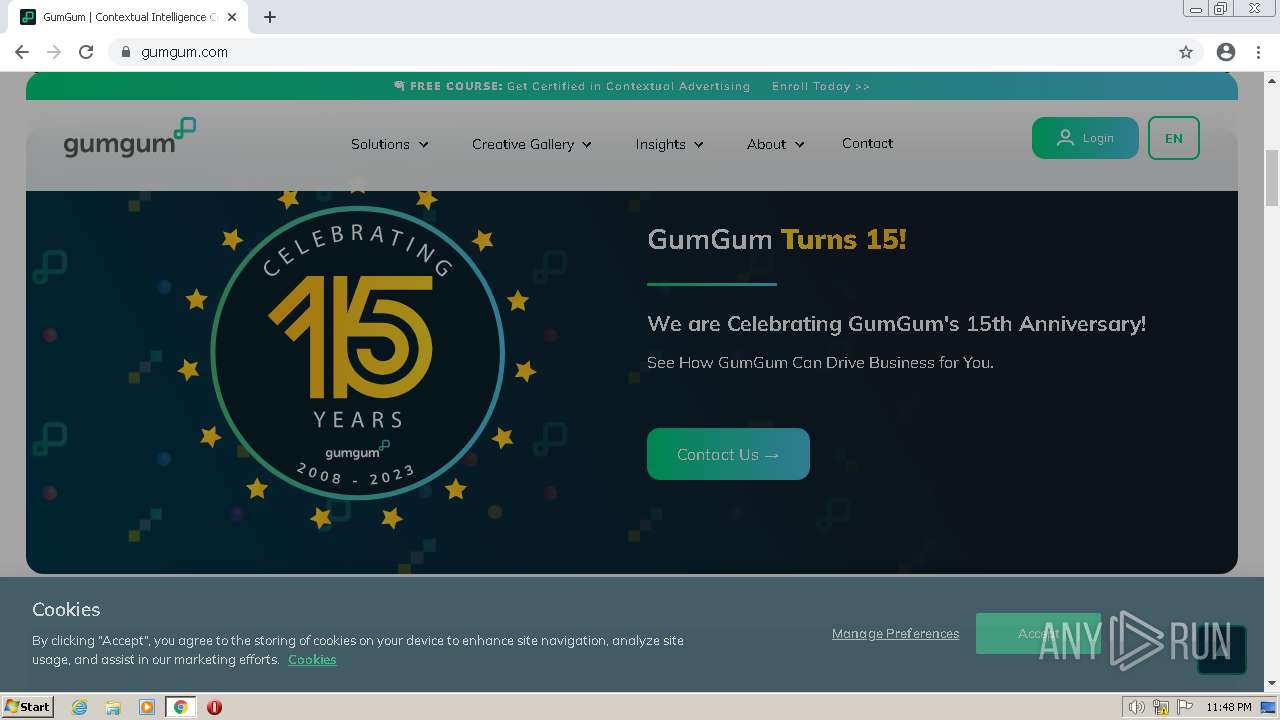This screenshot has width=1280, height=720.
Task: Open a new tab with plus button
Action: pos(270,17)
